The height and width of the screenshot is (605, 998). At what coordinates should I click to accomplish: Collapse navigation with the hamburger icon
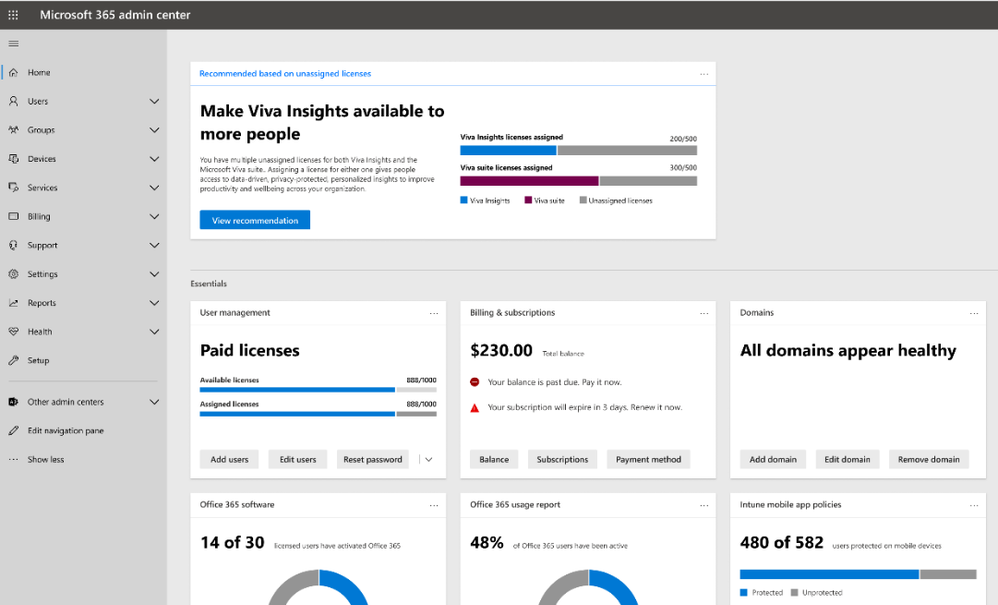[13, 44]
